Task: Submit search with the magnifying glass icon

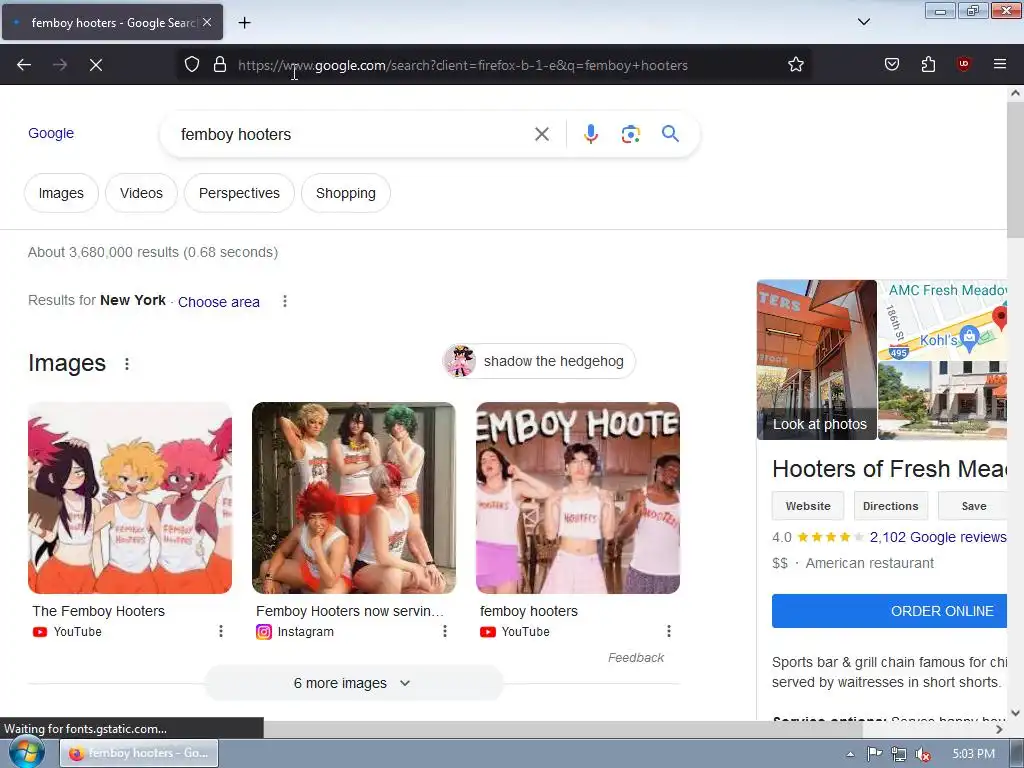Action: point(670,134)
